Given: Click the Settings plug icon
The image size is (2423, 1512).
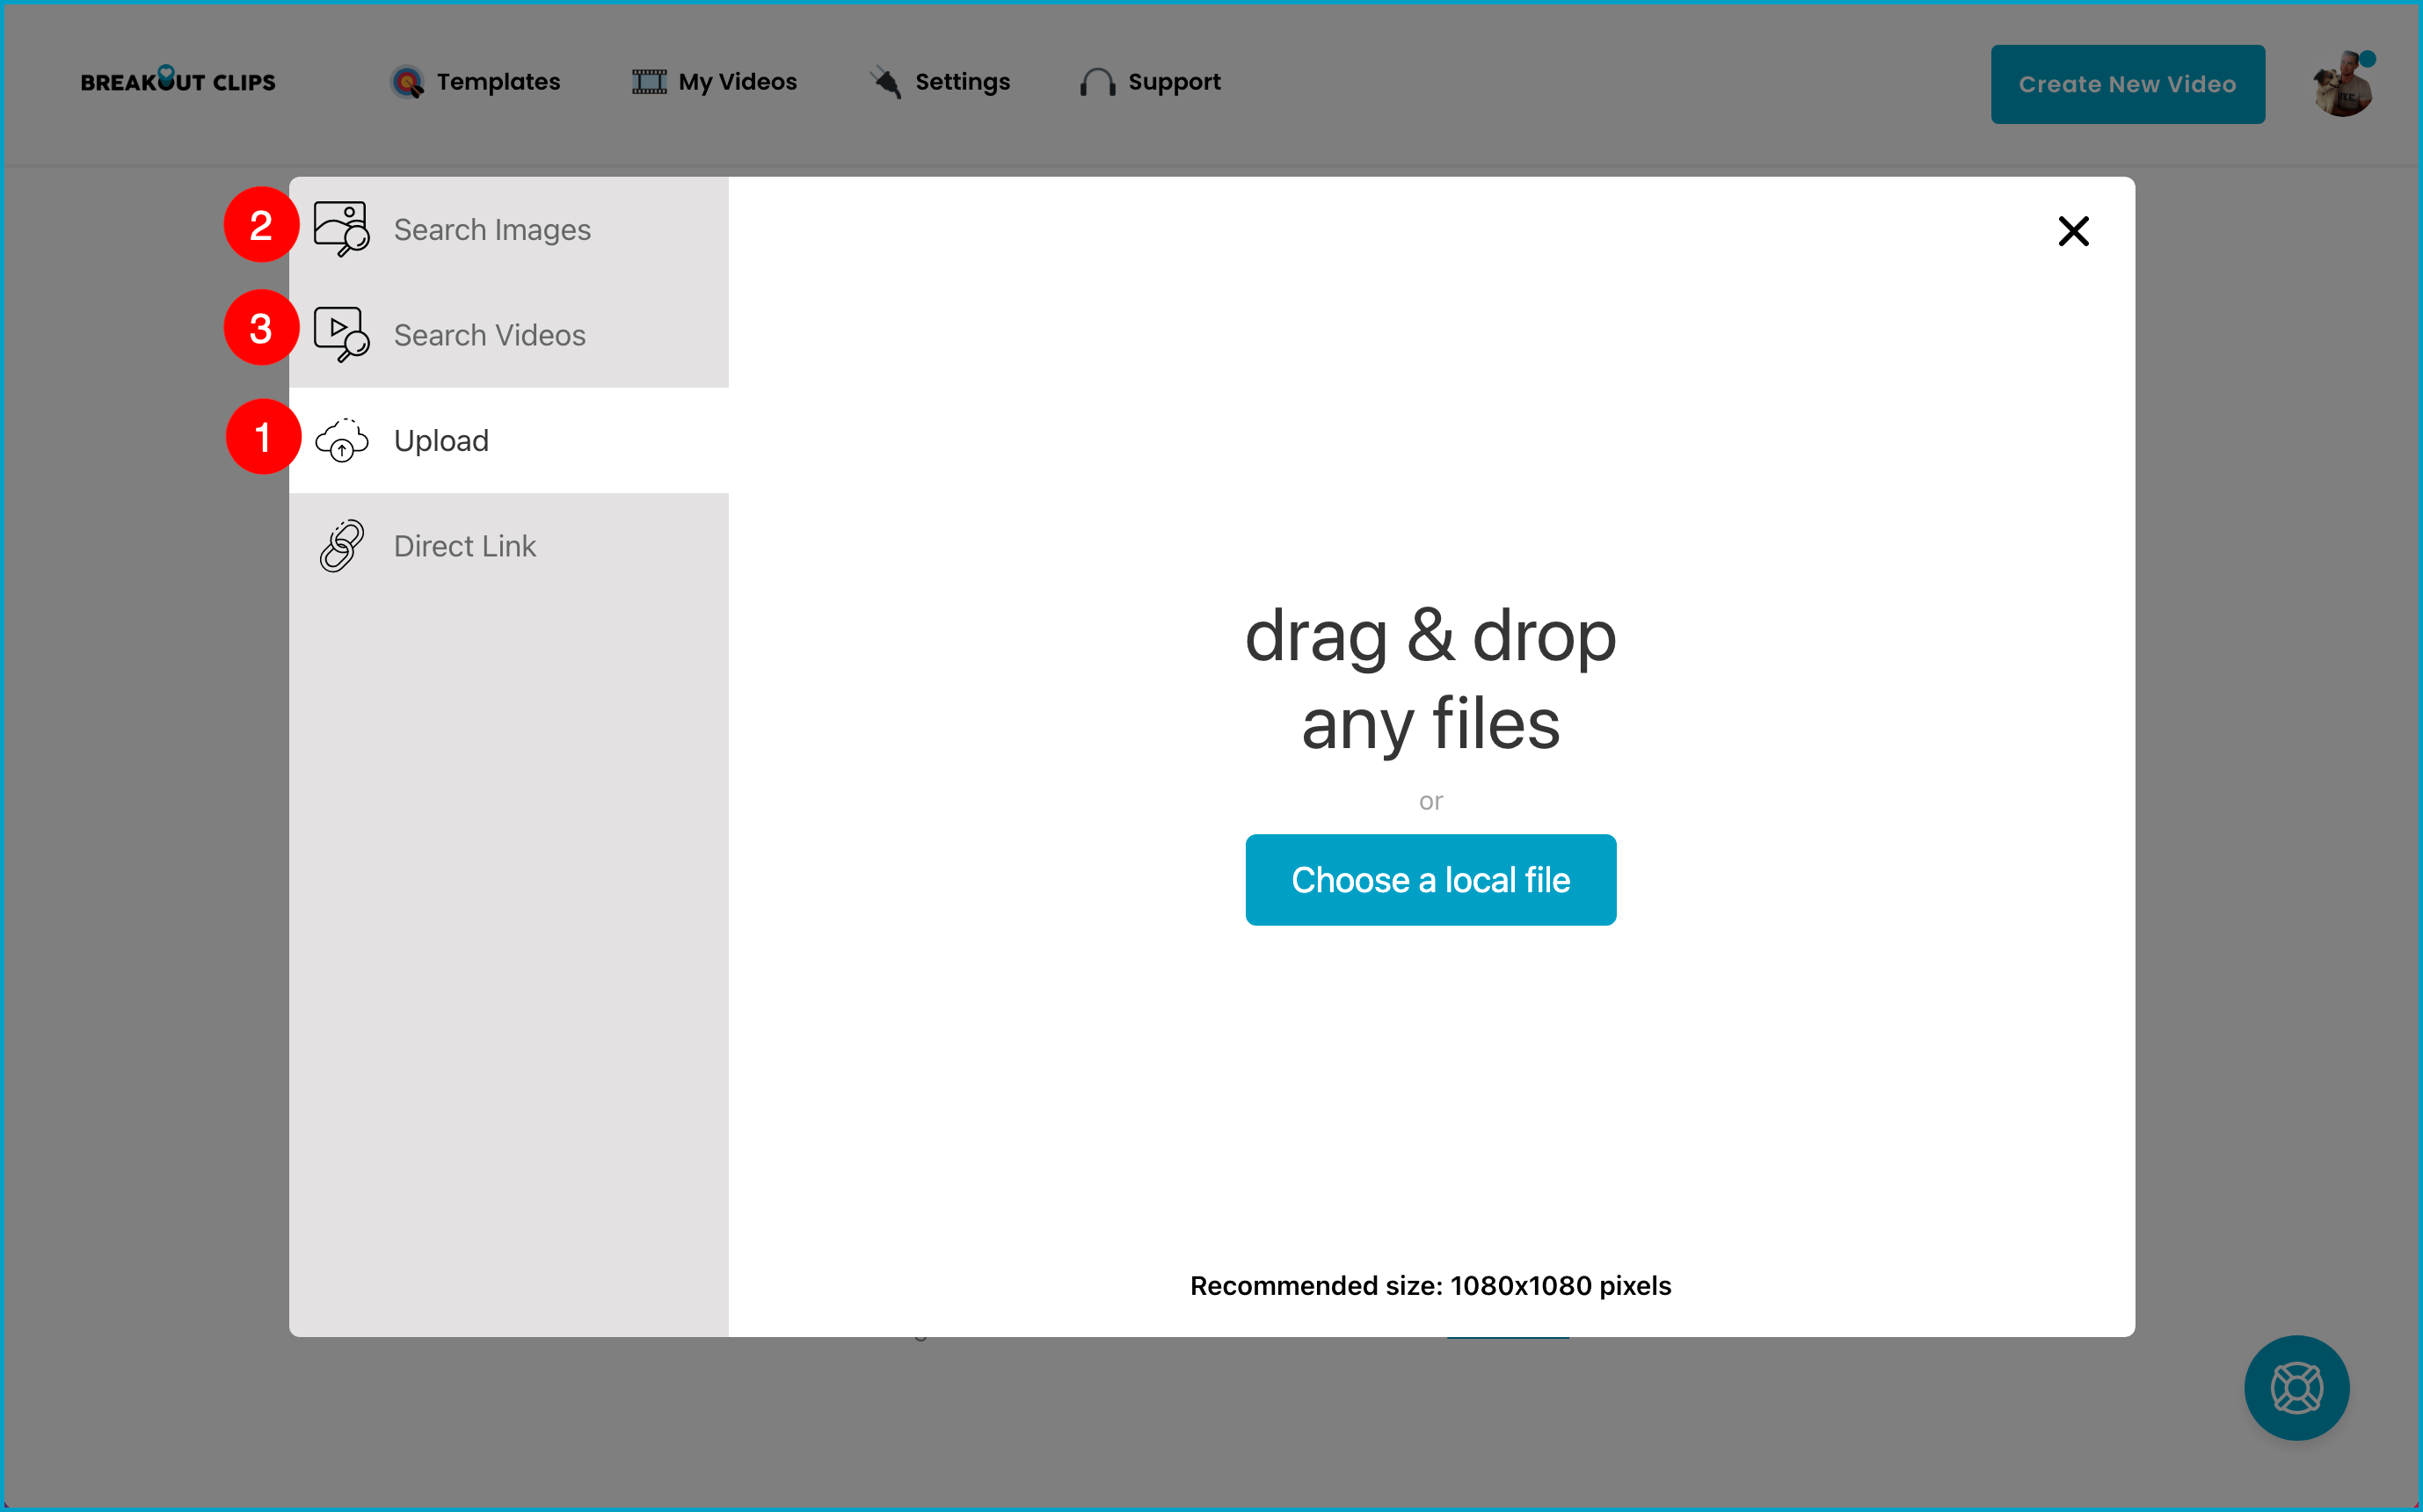Looking at the screenshot, I should pyautogui.click(x=886, y=82).
